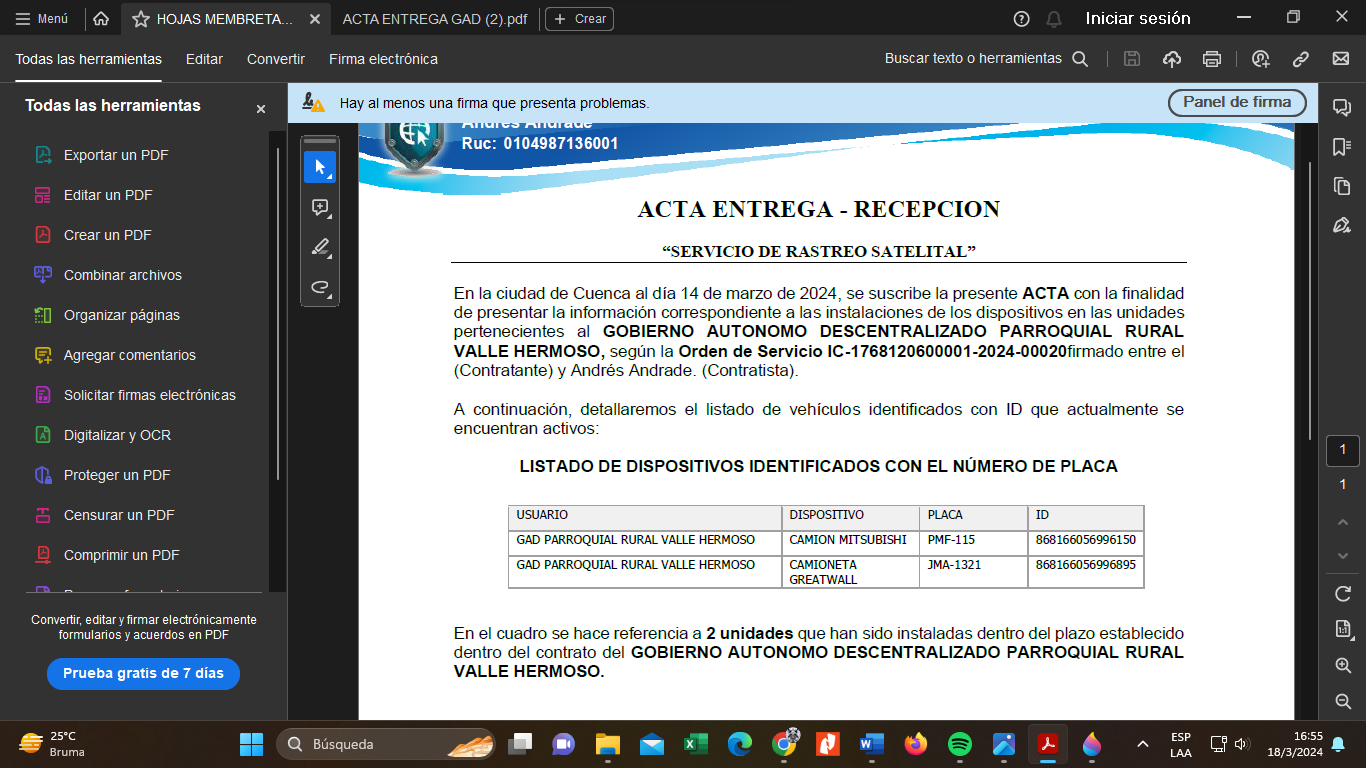Select the add comment tool
The image size is (1366, 768).
pyautogui.click(x=320, y=208)
